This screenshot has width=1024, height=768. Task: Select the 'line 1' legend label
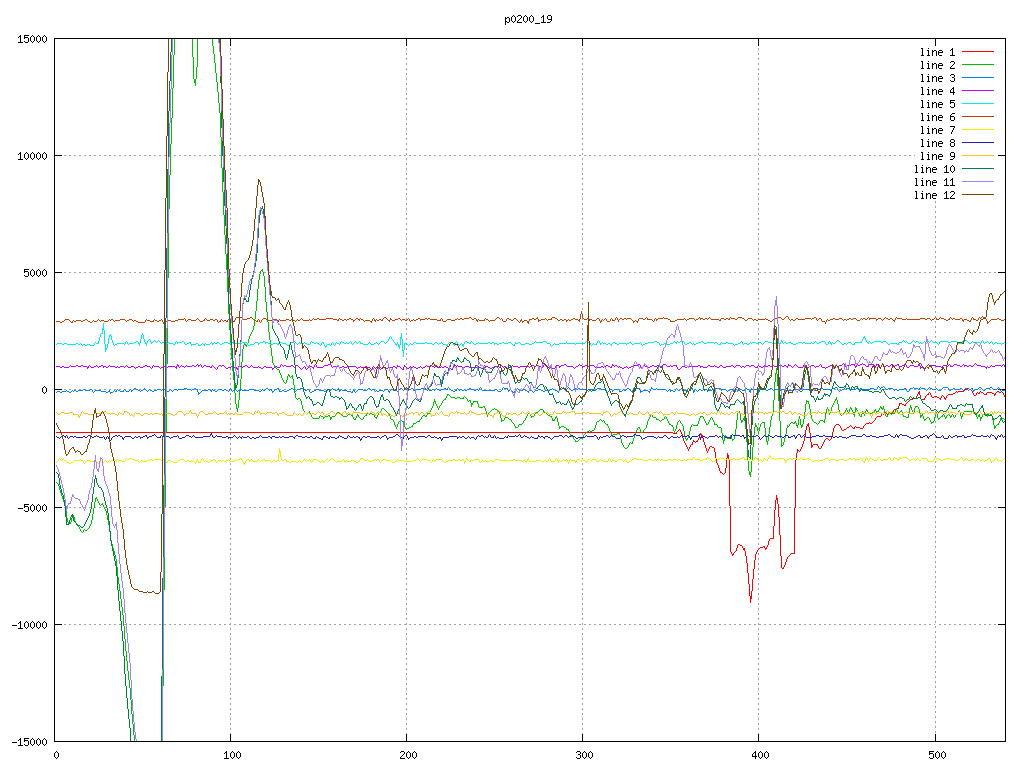point(937,52)
